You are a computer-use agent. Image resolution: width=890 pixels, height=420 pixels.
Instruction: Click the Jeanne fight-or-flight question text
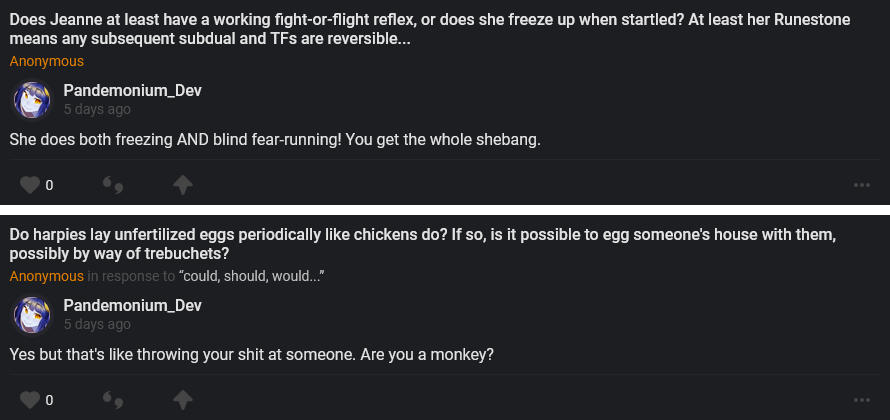click(x=420, y=28)
